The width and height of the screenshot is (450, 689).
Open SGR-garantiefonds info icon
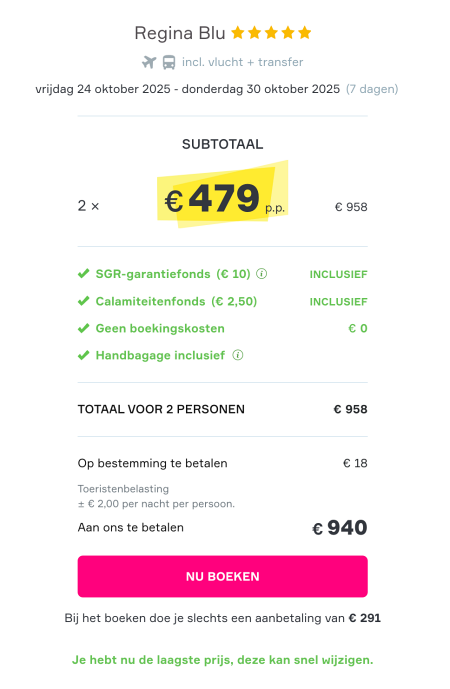point(261,274)
